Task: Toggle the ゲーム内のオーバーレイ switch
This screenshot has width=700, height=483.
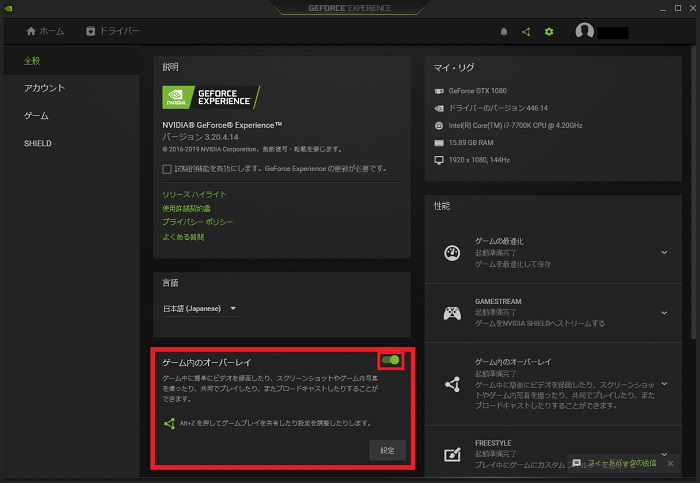Action: [391, 360]
